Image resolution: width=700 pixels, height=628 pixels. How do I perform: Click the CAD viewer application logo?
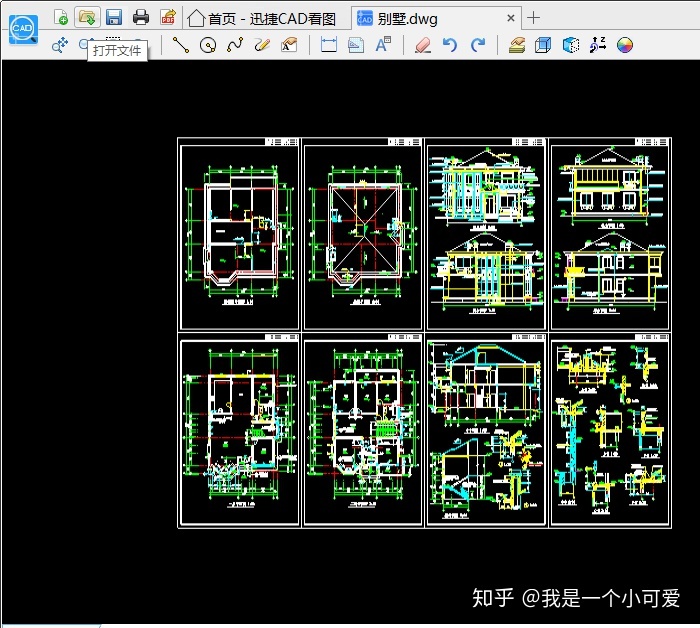coord(23,29)
